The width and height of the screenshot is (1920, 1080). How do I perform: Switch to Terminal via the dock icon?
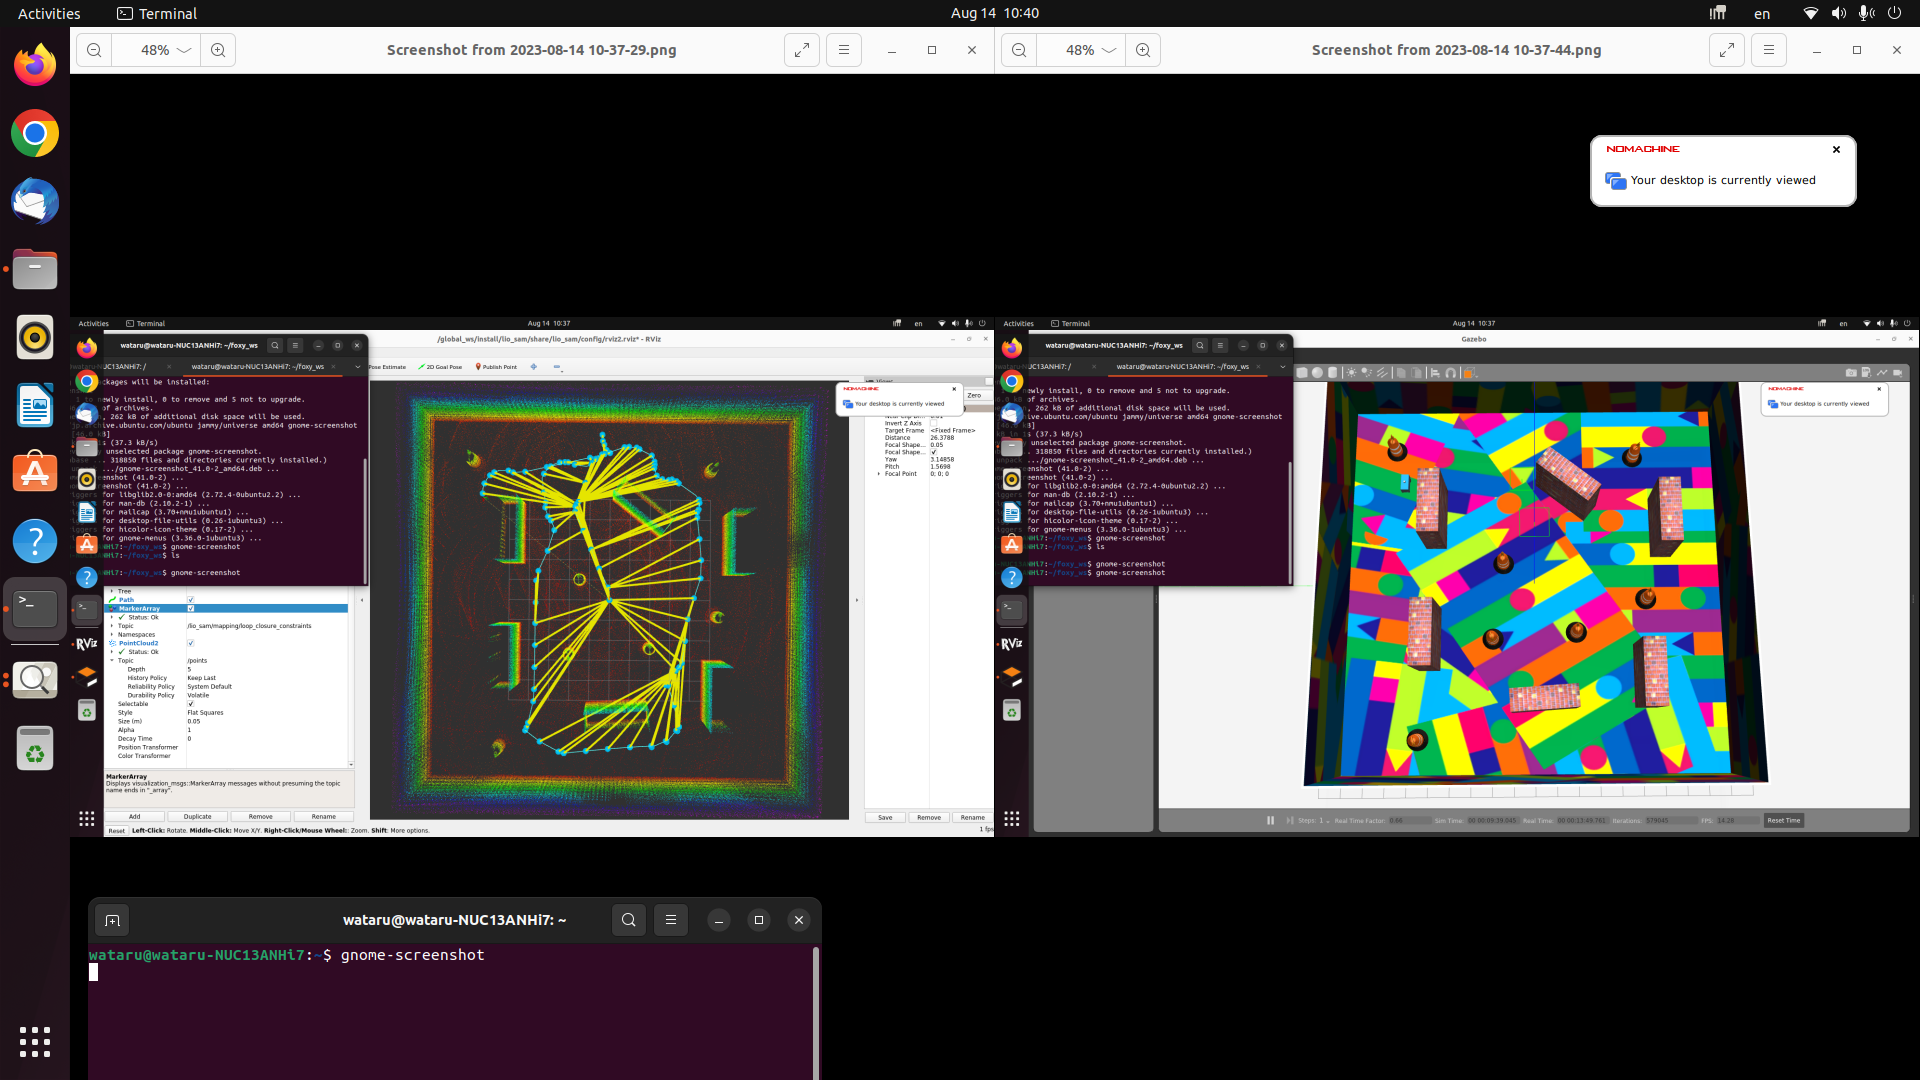tap(35, 609)
